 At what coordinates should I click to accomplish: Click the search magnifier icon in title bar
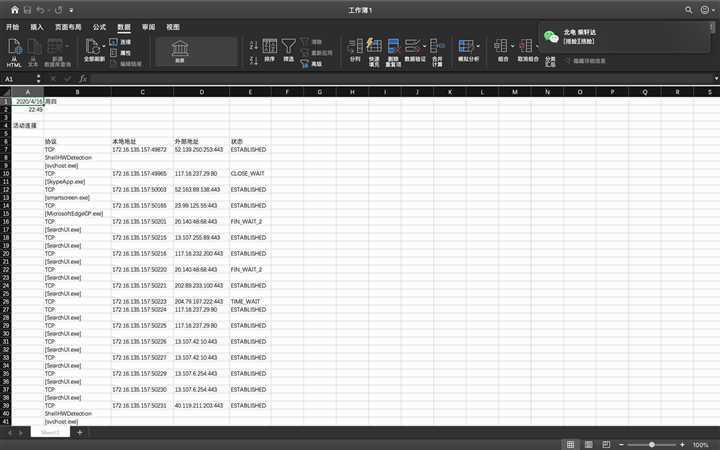(688, 10)
